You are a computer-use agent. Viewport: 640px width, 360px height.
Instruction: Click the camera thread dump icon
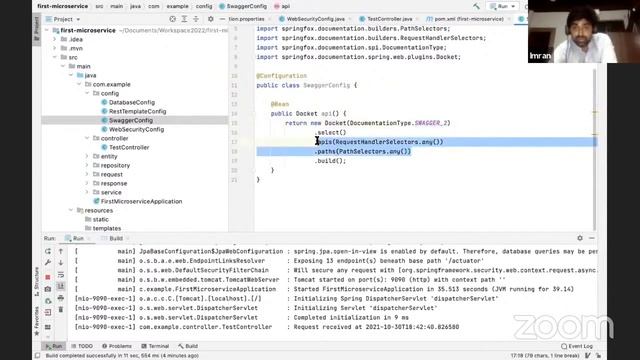click(48, 289)
